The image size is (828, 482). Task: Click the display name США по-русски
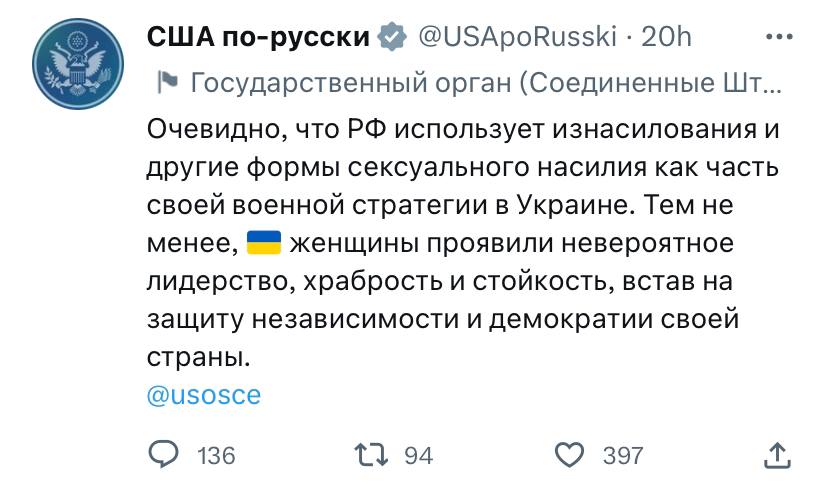259,38
